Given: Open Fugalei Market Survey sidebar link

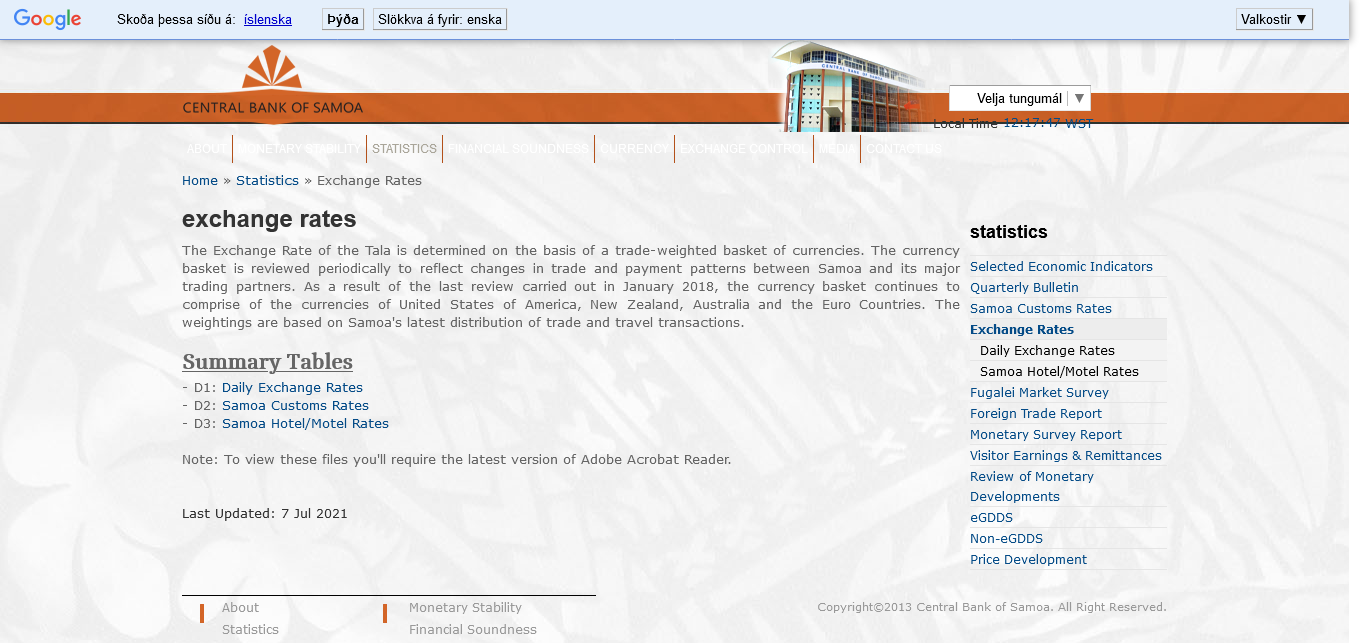Looking at the screenshot, I should pyautogui.click(x=1039, y=393).
